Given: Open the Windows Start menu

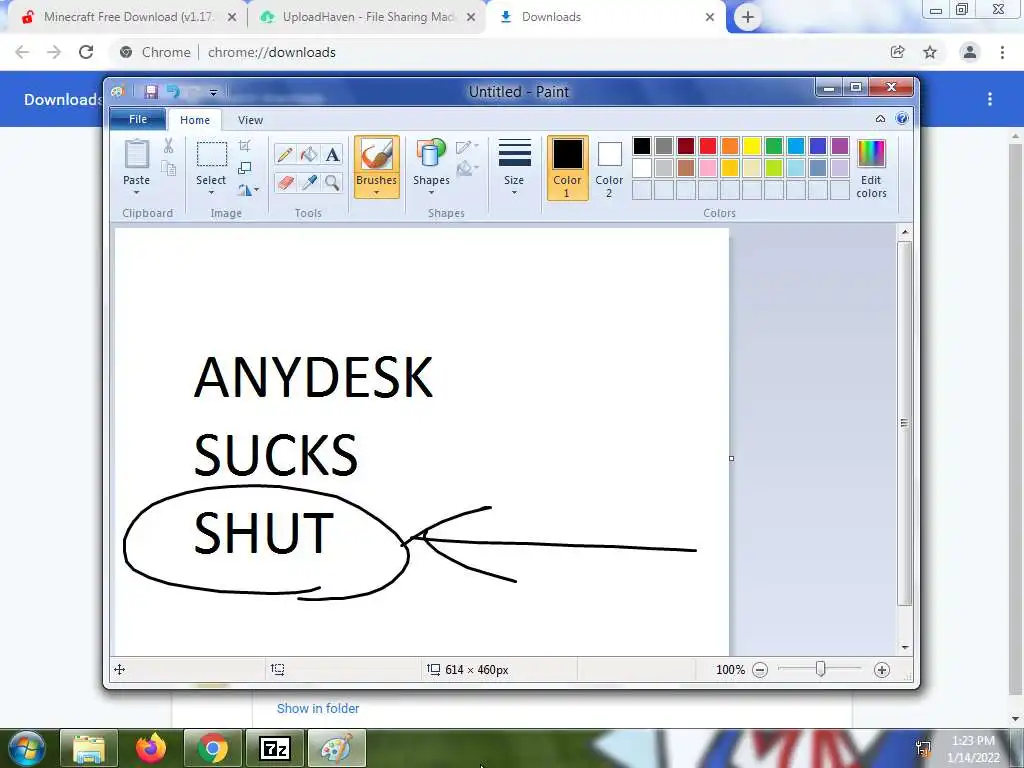Looking at the screenshot, I should tap(26, 748).
